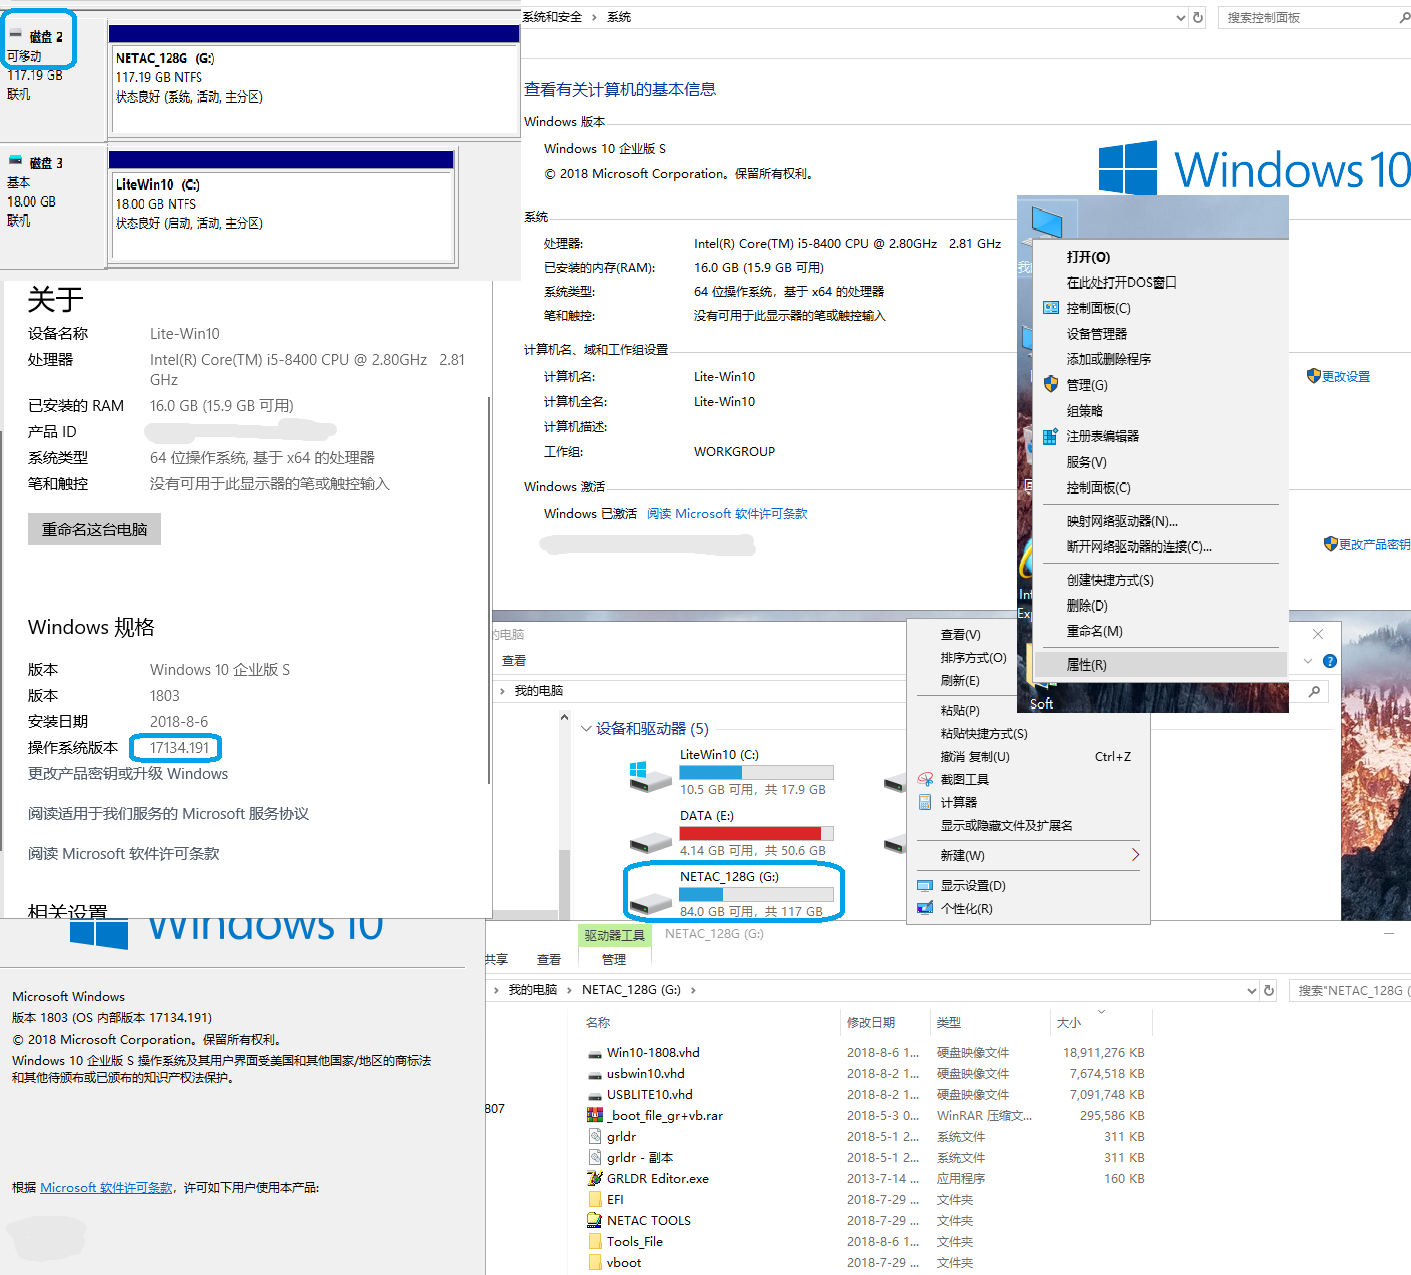
Task: Click the blue 阅读 Microsoft 软件许可条款 link in Control Panel
Action: coord(727,514)
